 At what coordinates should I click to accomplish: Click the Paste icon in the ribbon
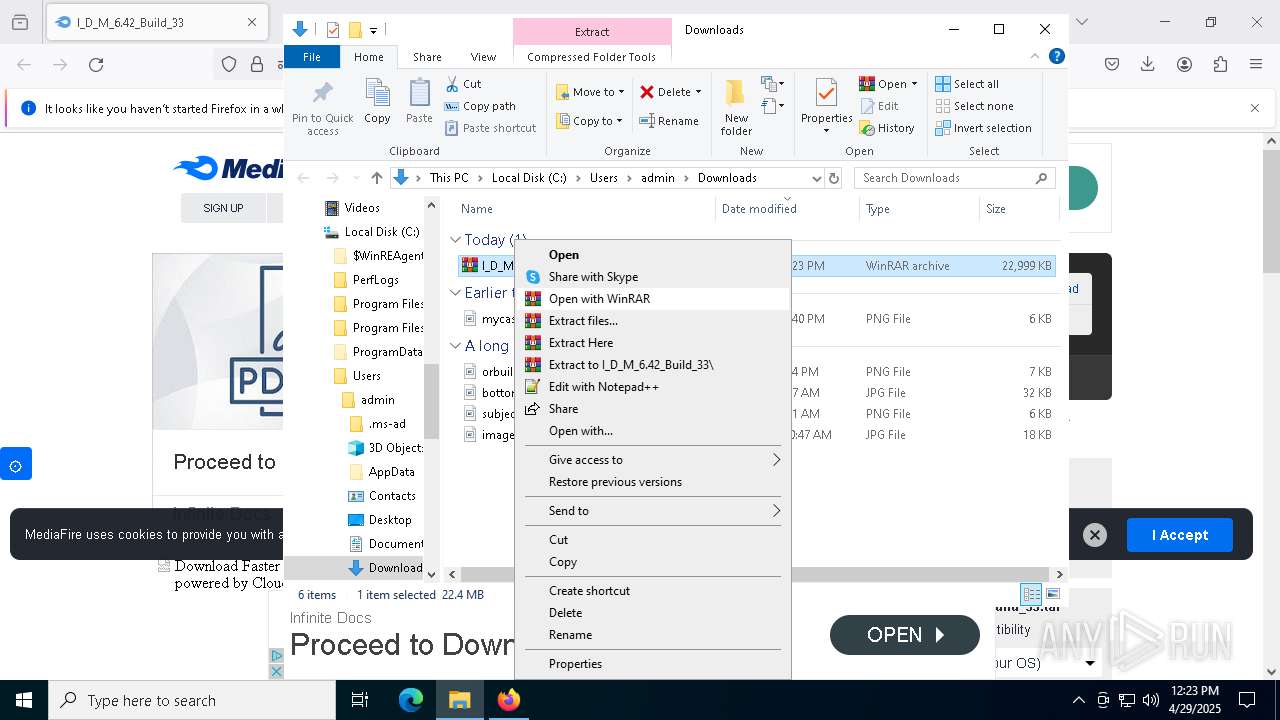tap(419, 93)
